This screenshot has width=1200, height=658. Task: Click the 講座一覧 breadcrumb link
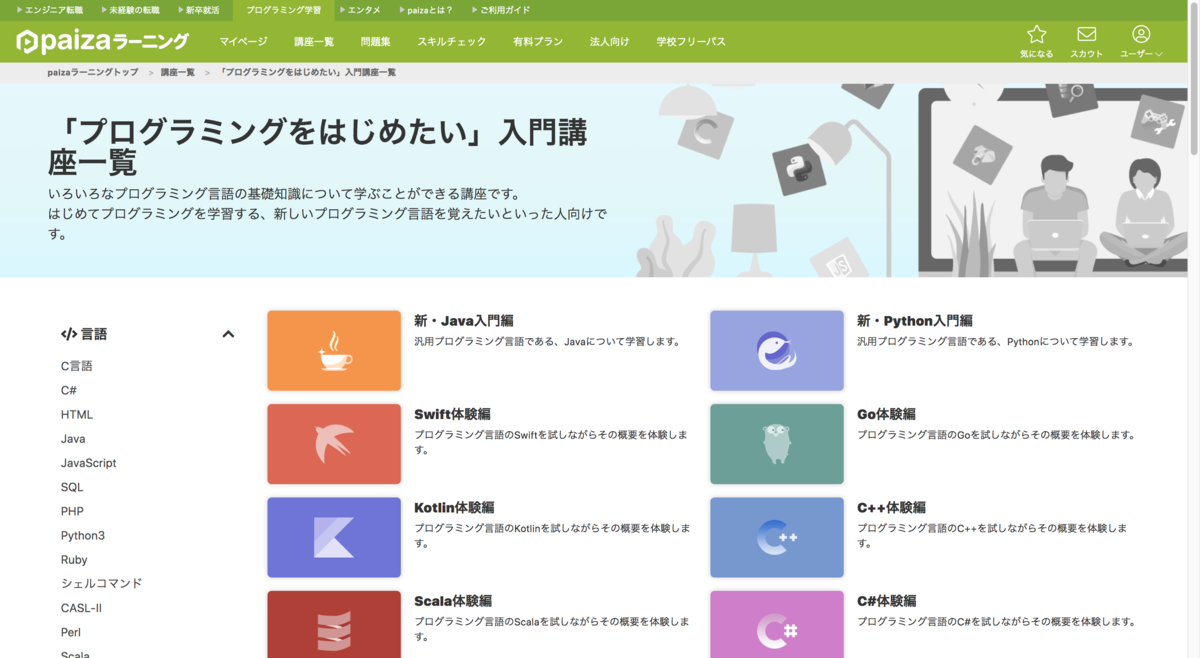pos(178,73)
